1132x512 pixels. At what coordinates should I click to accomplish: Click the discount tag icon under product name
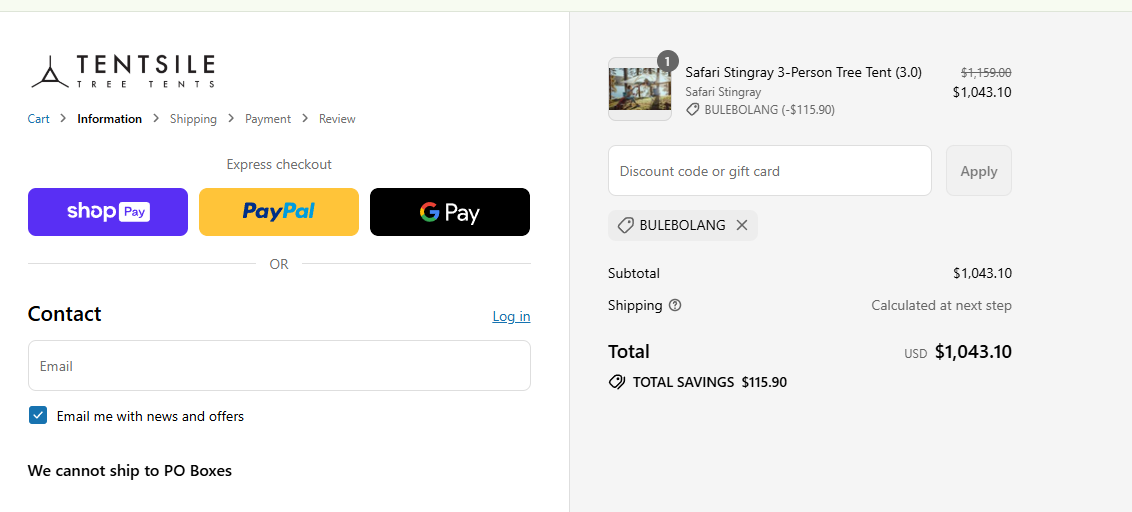[x=692, y=110]
